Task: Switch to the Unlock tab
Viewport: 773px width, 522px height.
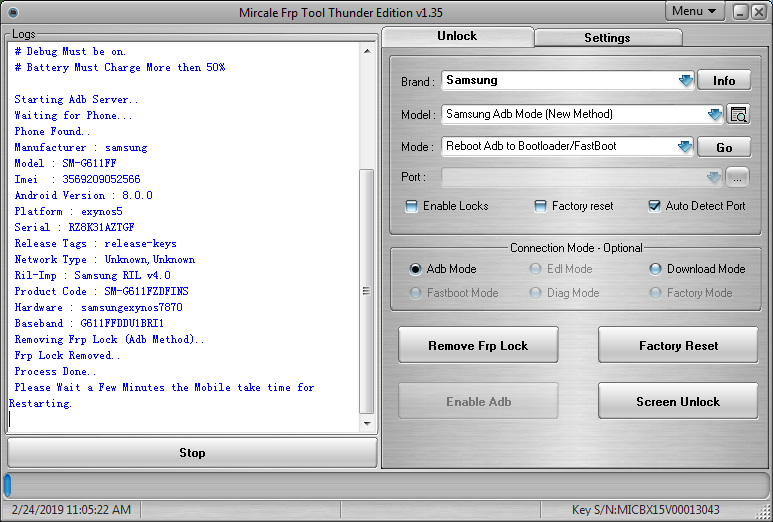Action: point(457,36)
